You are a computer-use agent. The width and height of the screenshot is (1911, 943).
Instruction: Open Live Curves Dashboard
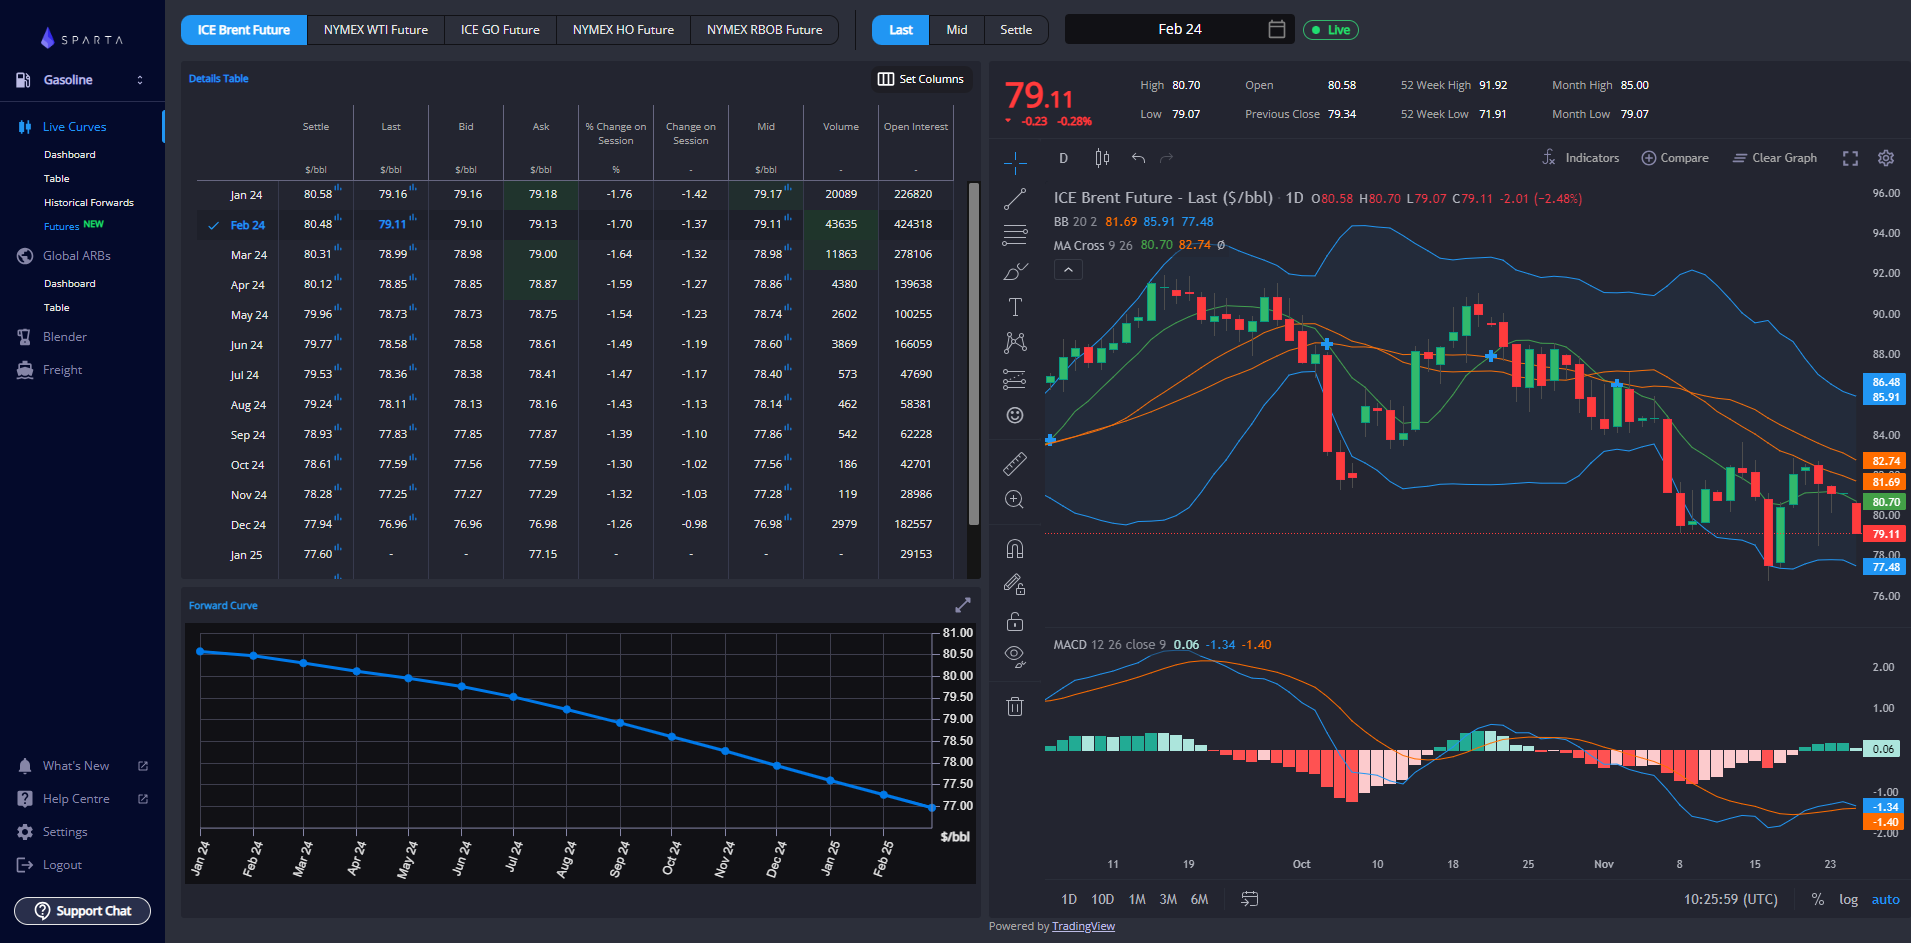[x=70, y=155]
